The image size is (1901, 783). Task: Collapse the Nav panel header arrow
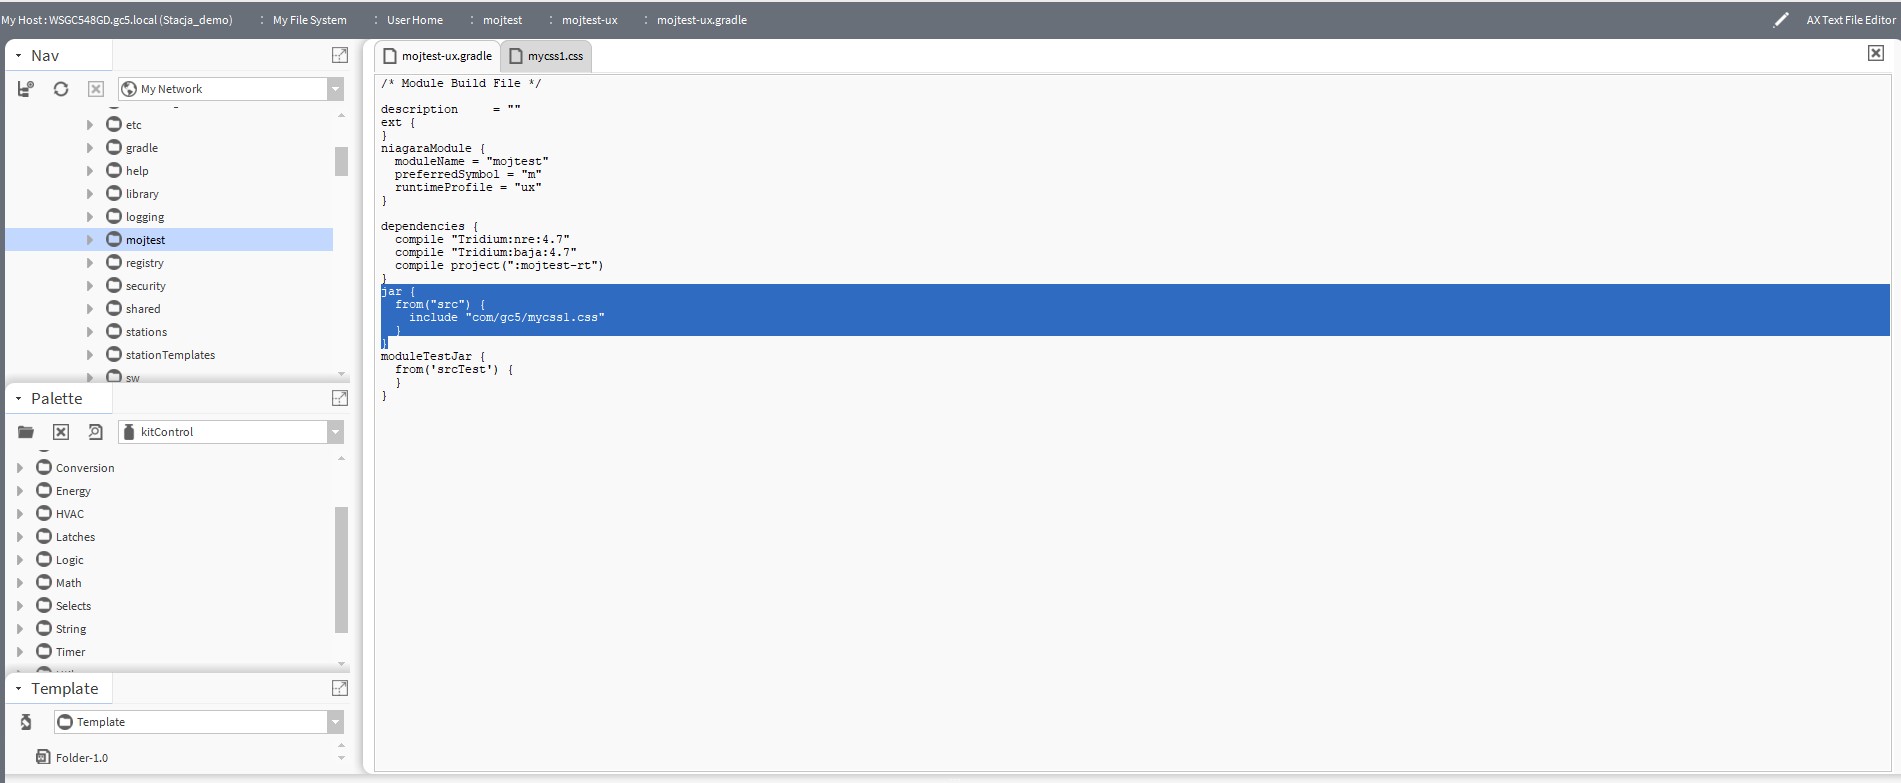(x=18, y=56)
